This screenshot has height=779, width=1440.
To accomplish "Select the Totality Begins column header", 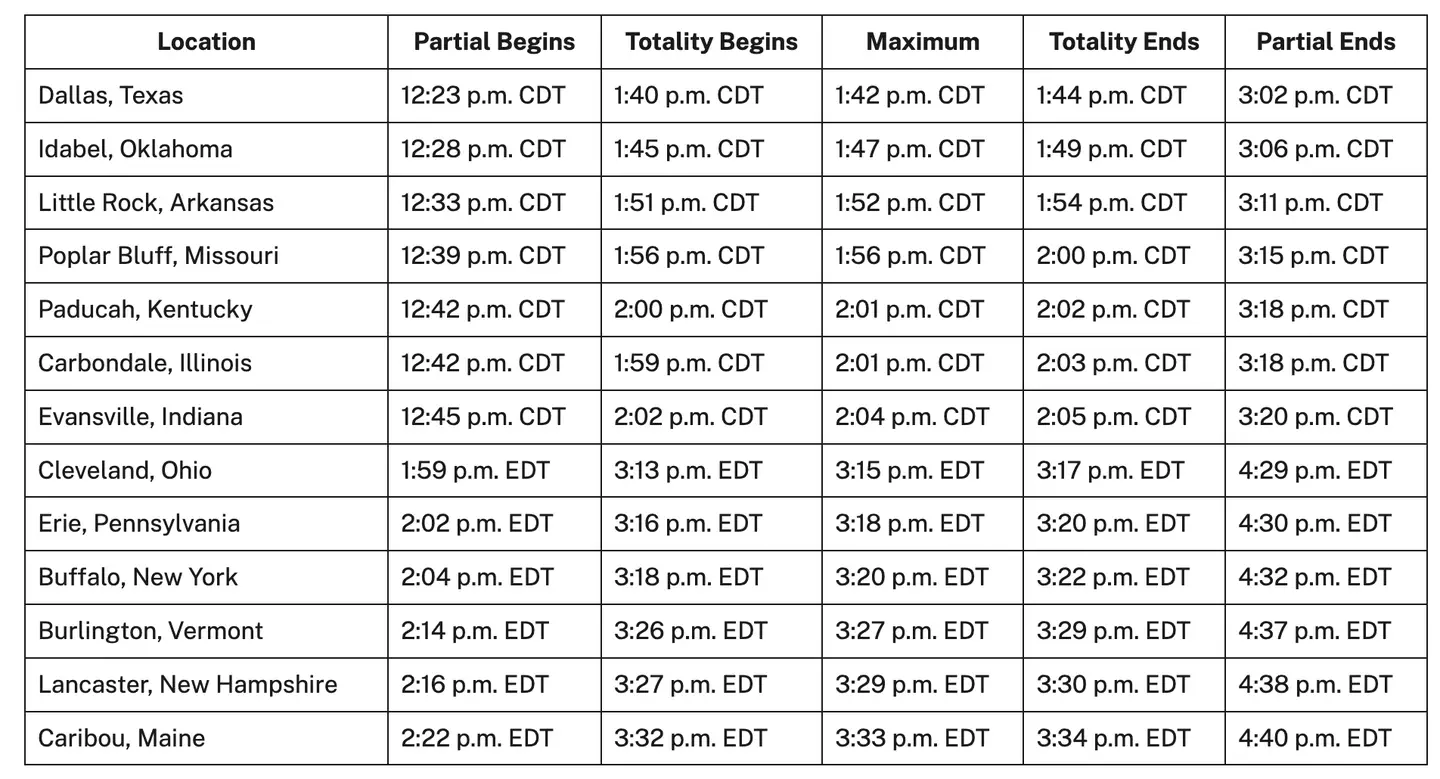I will [711, 42].
